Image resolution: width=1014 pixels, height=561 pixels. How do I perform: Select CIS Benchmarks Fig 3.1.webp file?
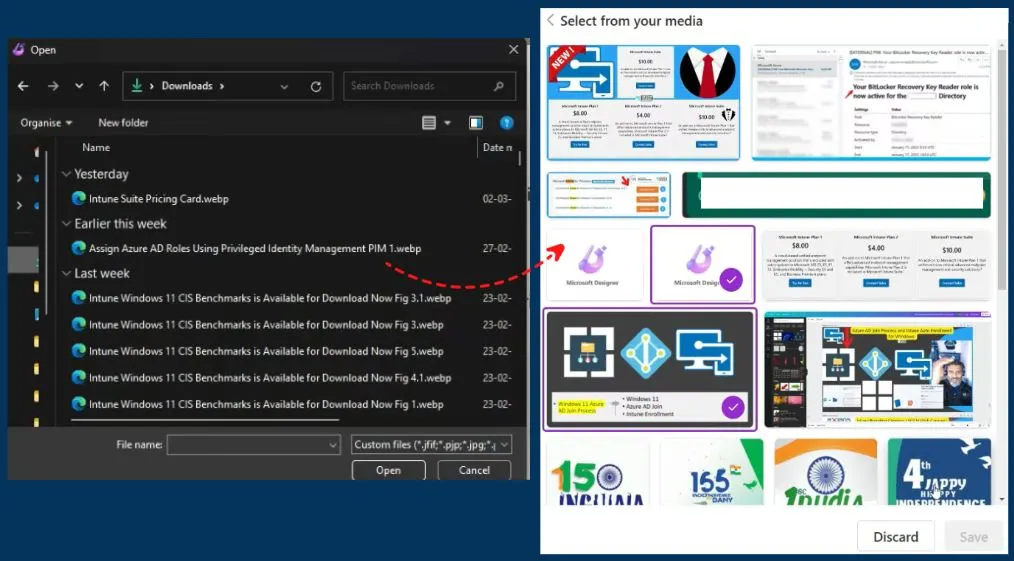click(x=270, y=299)
